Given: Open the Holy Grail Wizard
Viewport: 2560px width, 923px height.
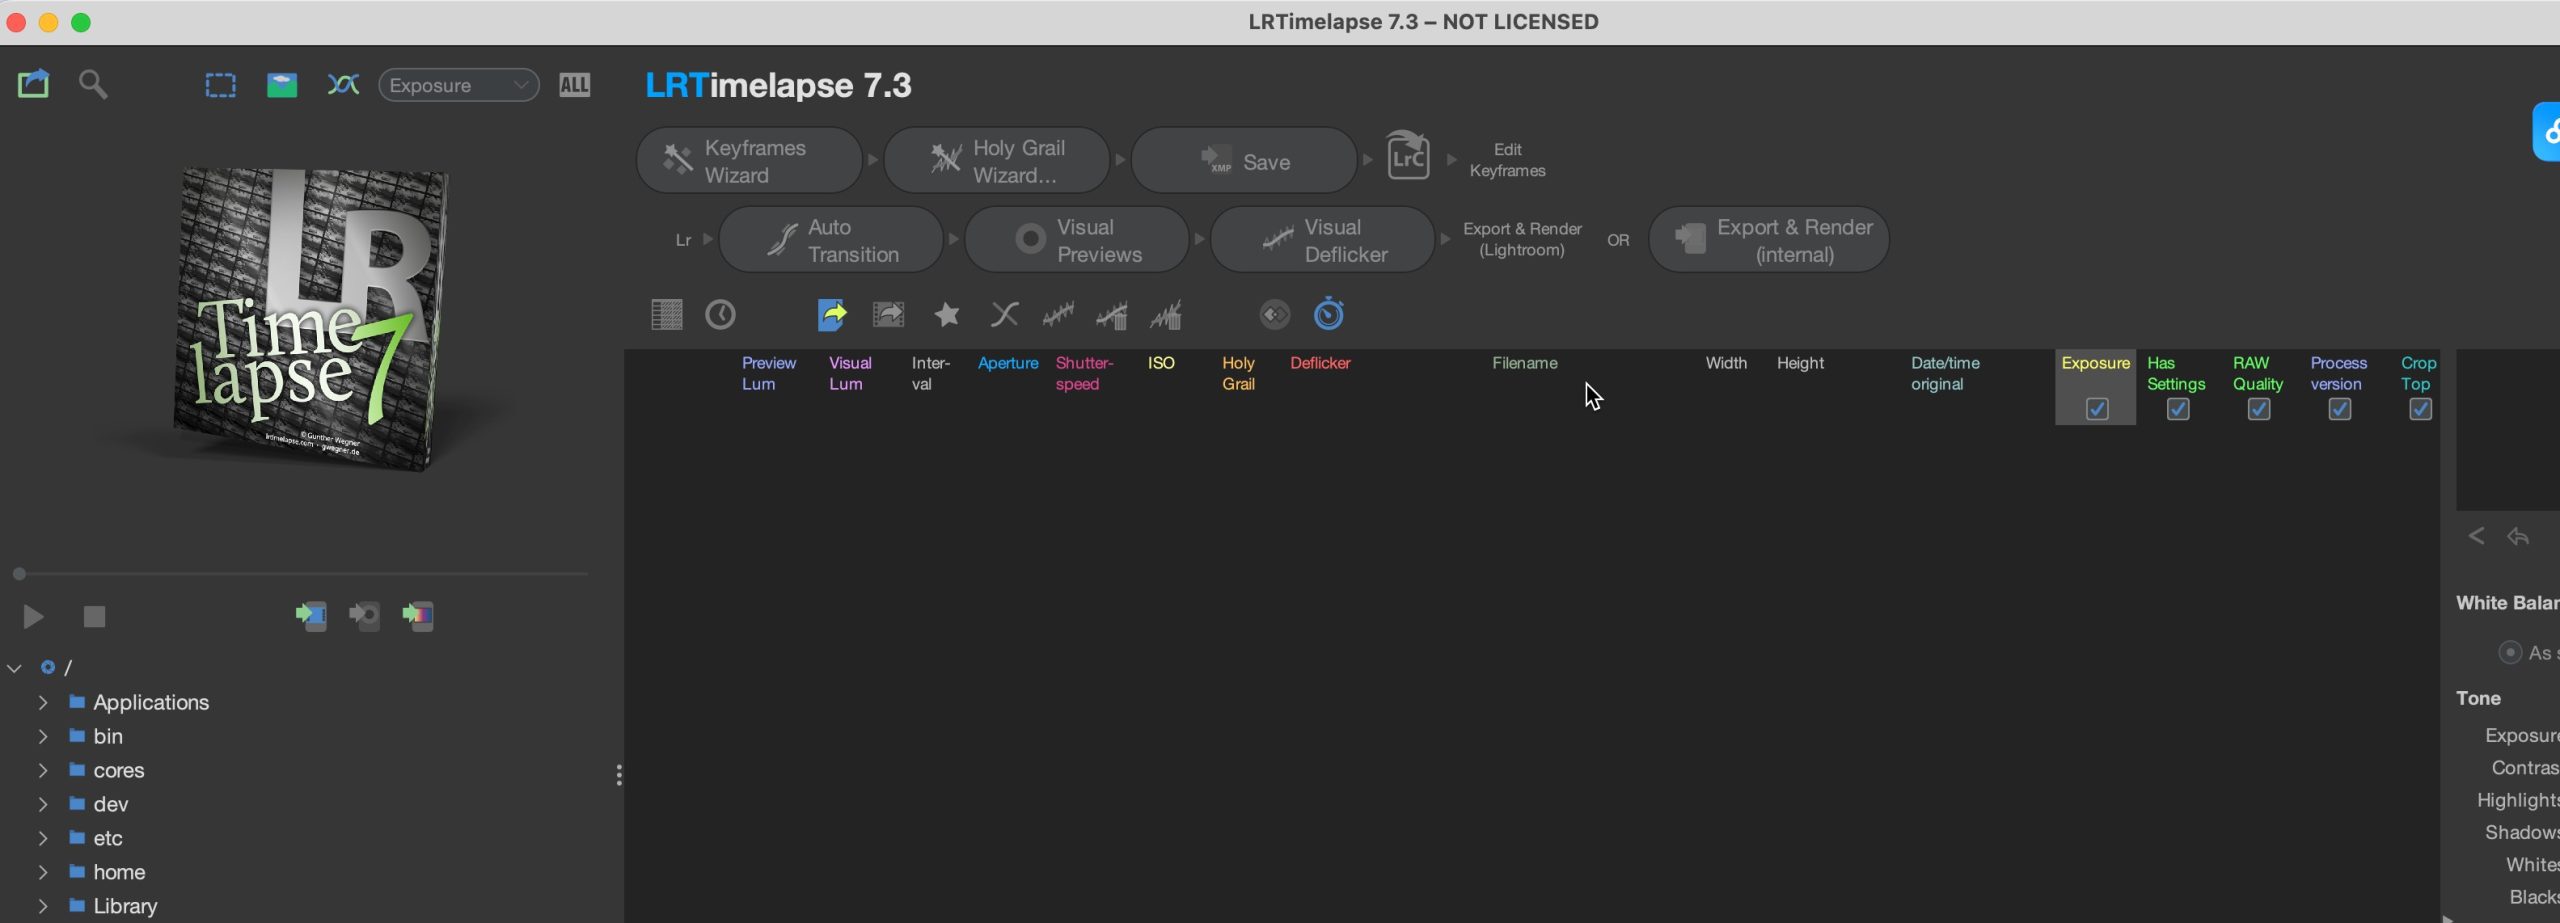Looking at the screenshot, I should pos(997,160).
